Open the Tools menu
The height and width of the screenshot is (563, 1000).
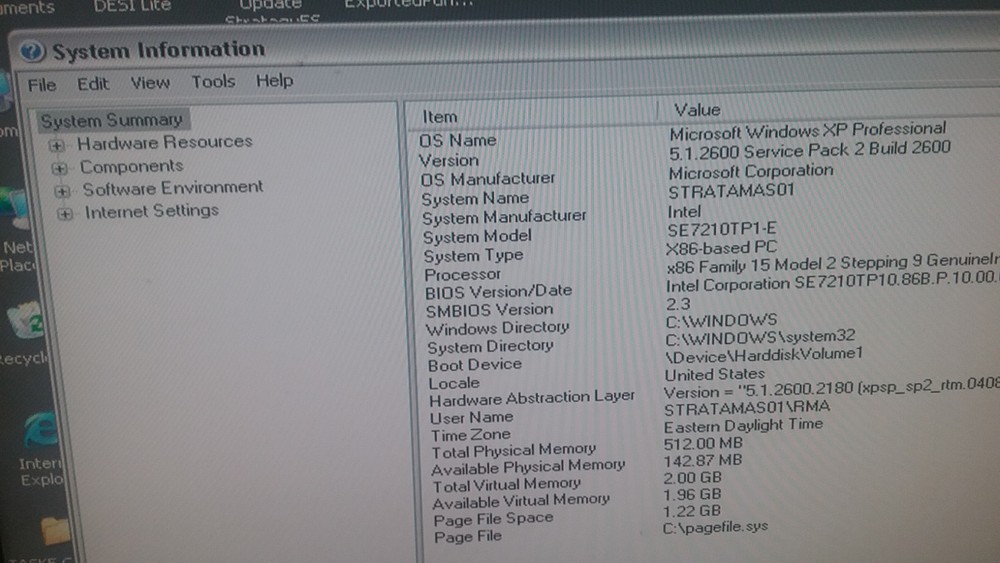[x=213, y=82]
